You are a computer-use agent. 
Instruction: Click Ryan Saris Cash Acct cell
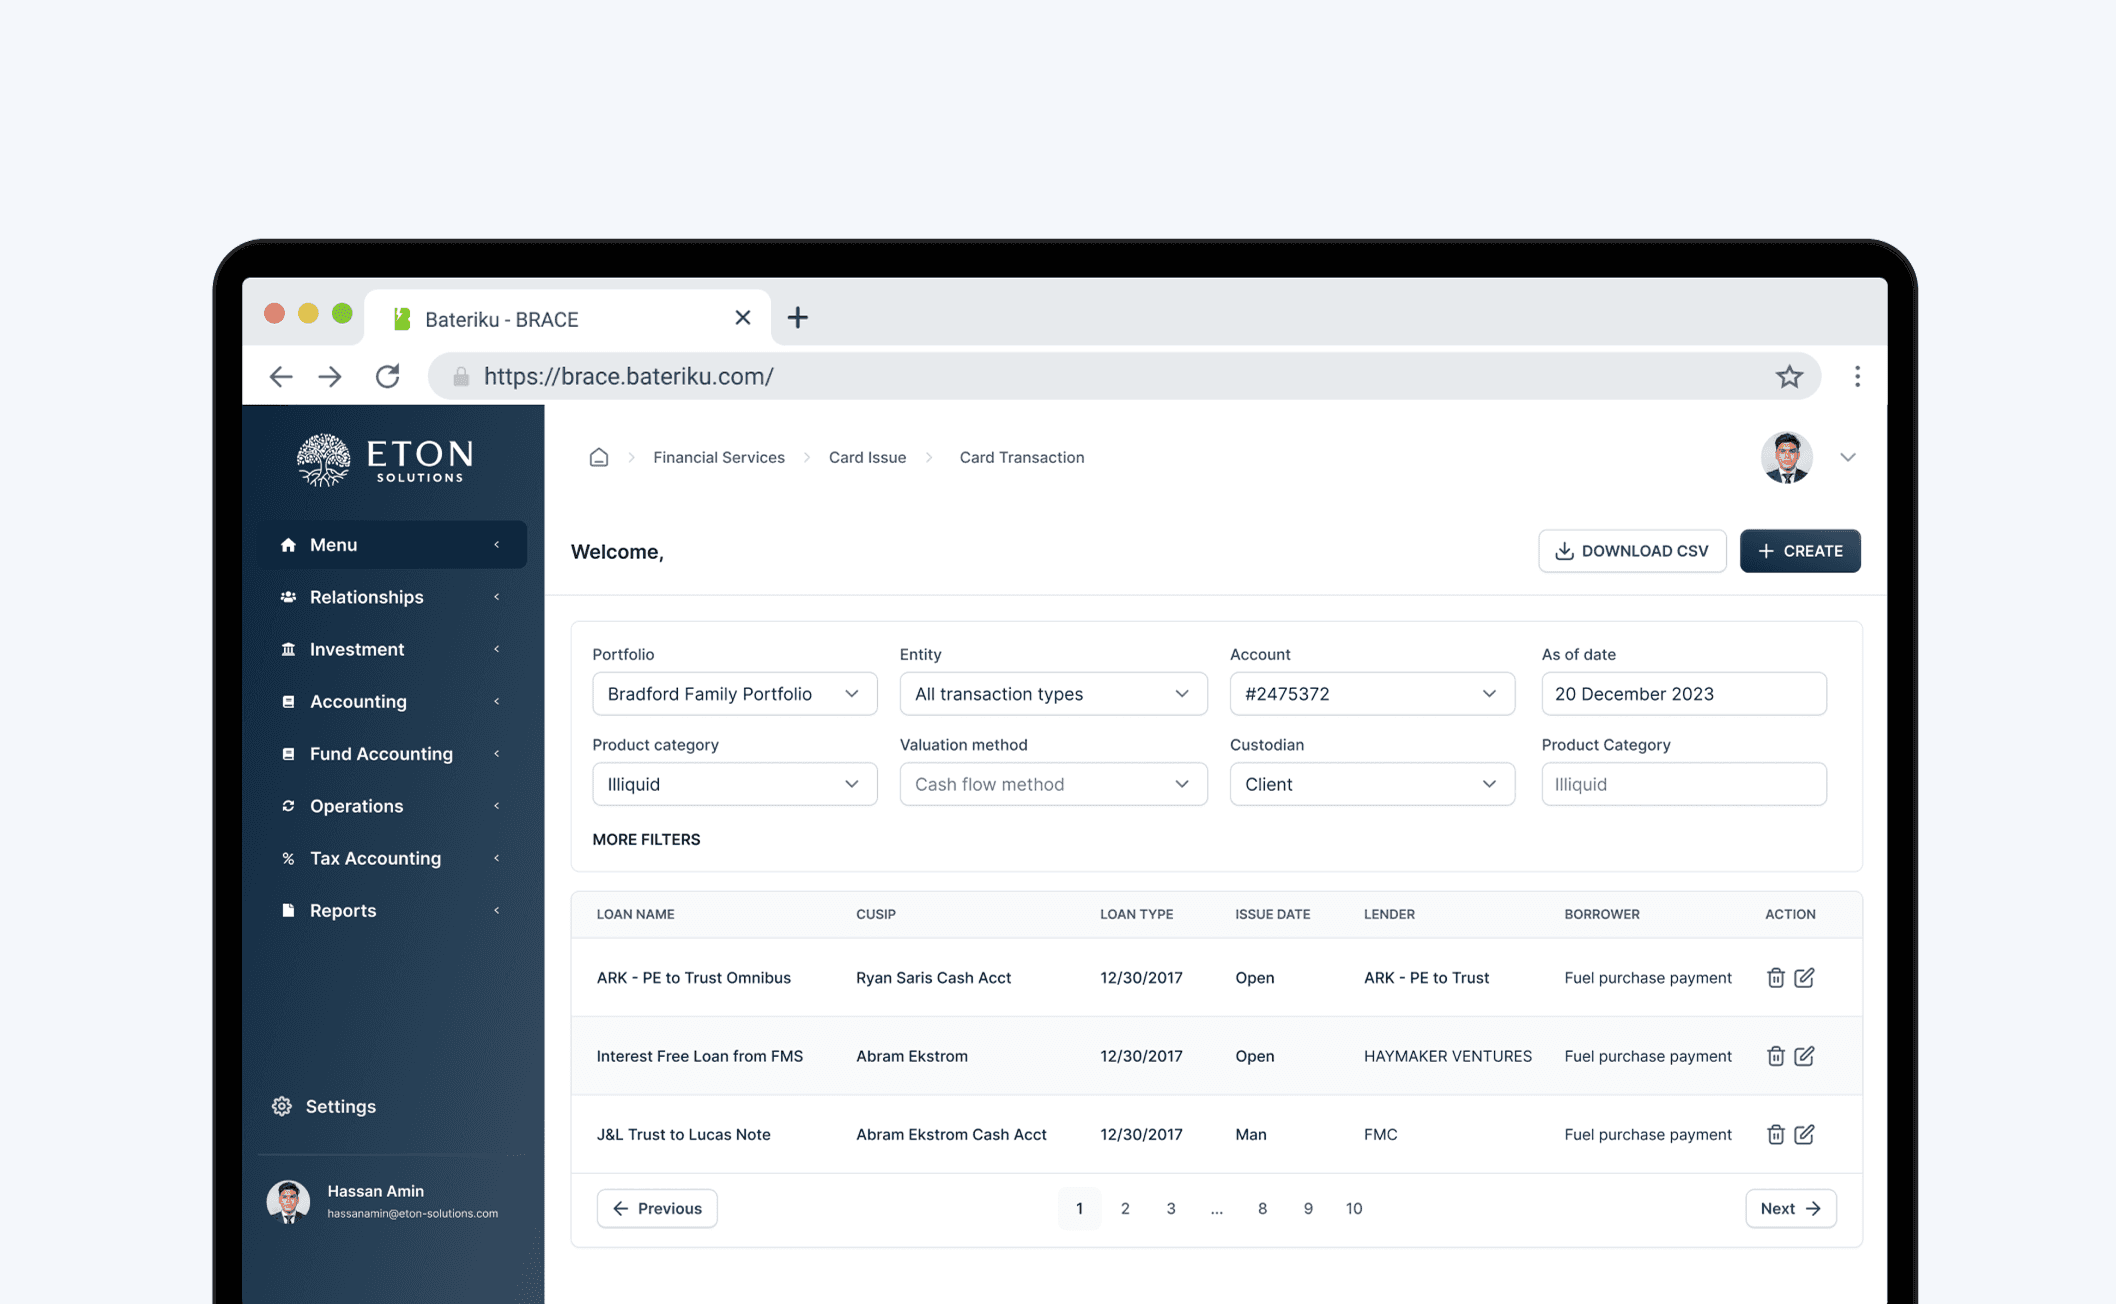pyautogui.click(x=933, y=978)
